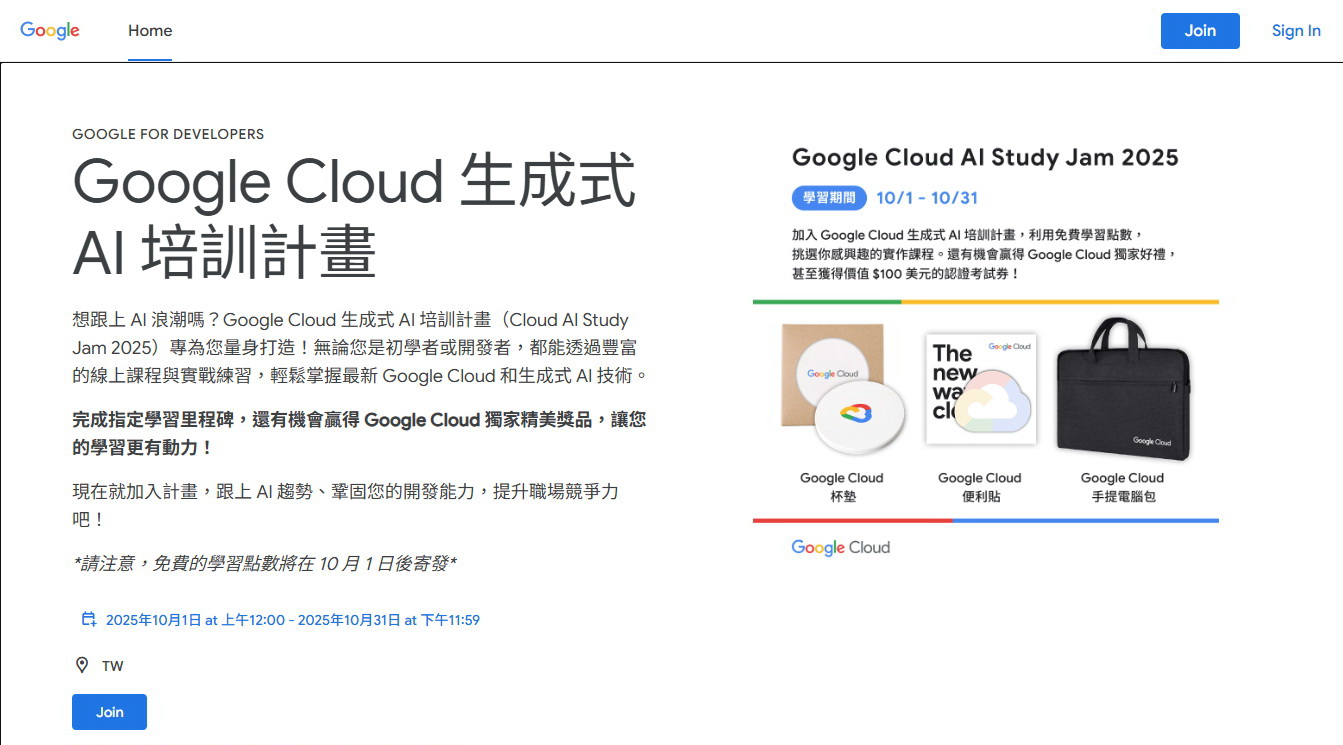Click the Google logo in the header

pos(50,30)
